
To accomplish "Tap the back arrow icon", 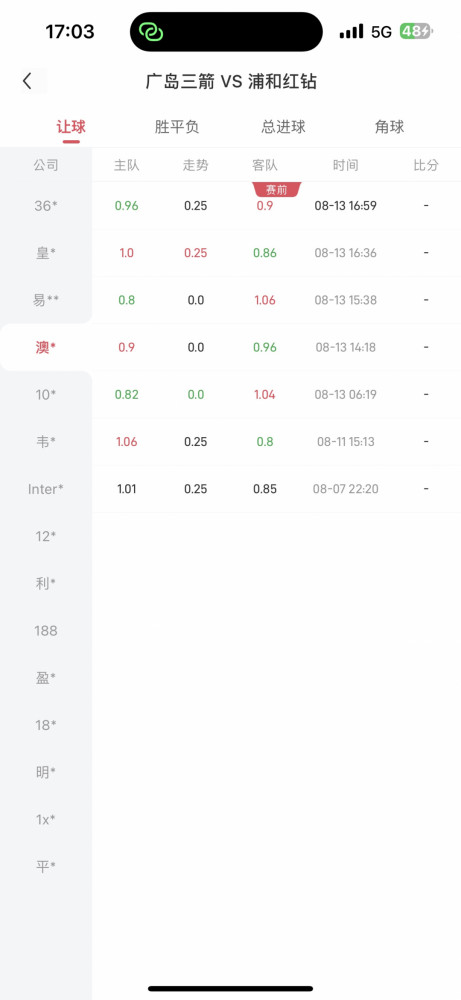I will [27, 81].
